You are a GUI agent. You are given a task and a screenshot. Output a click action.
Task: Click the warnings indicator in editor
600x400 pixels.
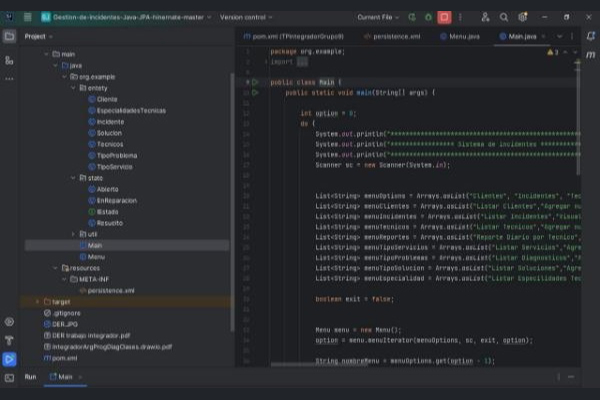tap(553, 52)
